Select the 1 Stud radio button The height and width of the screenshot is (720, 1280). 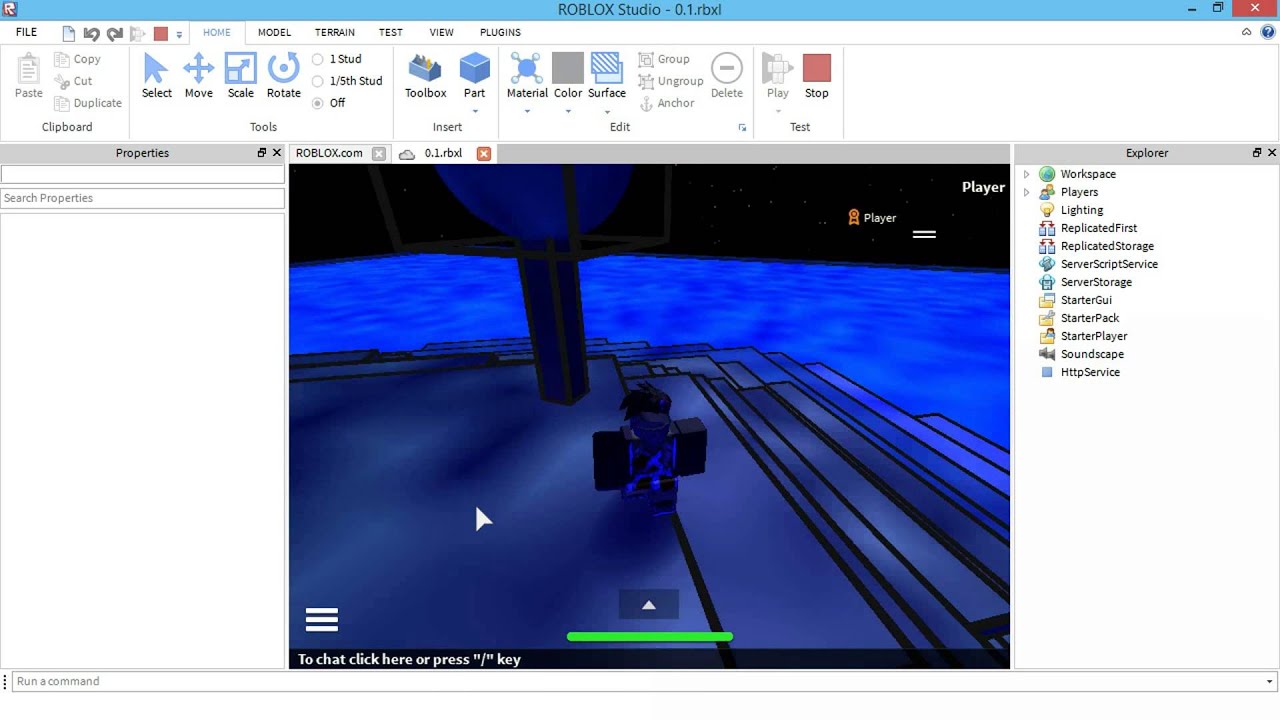(x=318, y=59)
